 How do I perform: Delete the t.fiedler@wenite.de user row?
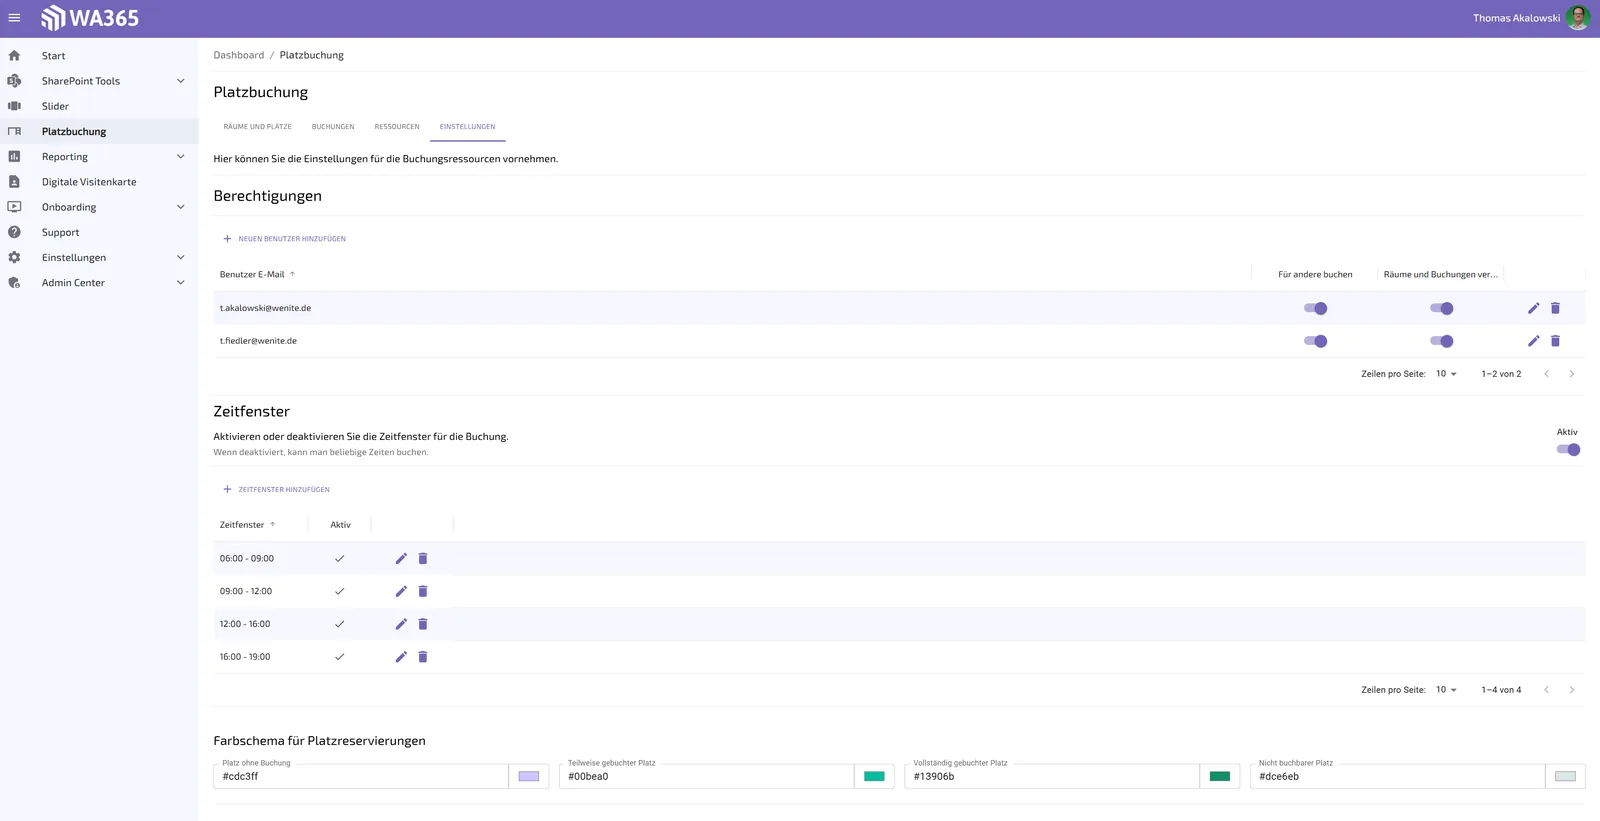1555,341
